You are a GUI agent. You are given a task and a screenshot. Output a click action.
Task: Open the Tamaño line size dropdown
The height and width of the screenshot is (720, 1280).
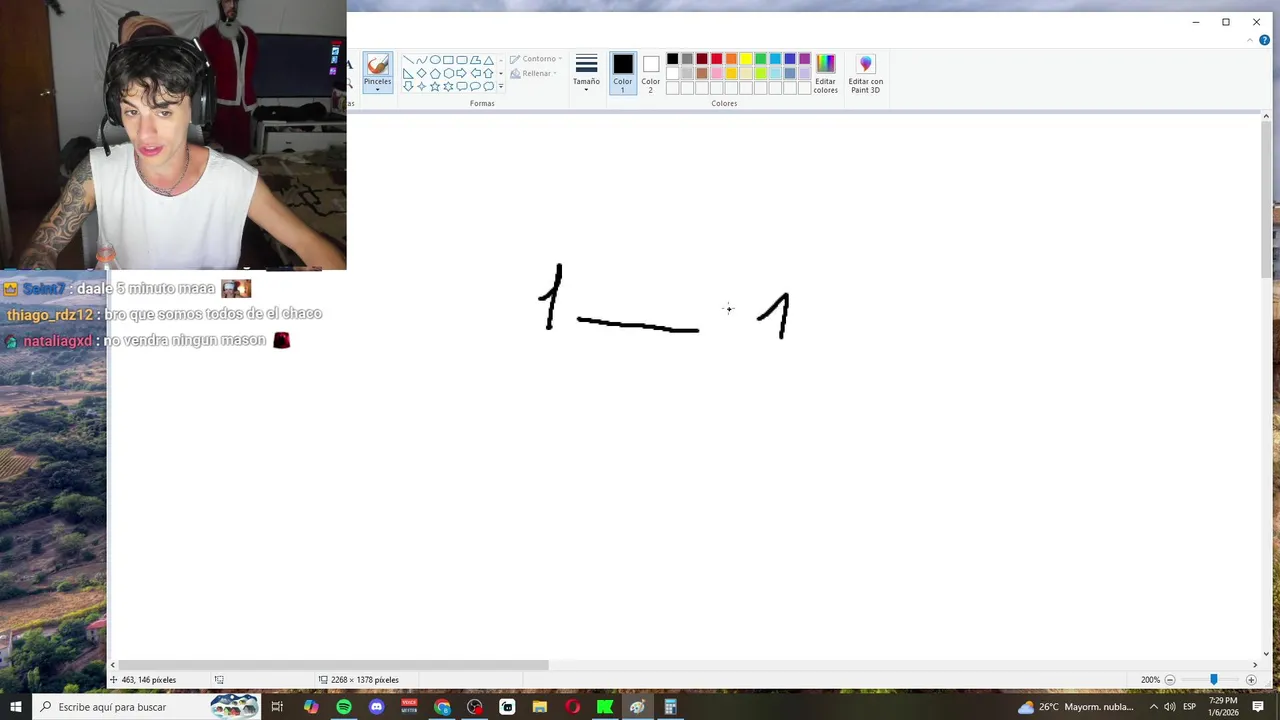pos(586,73)
